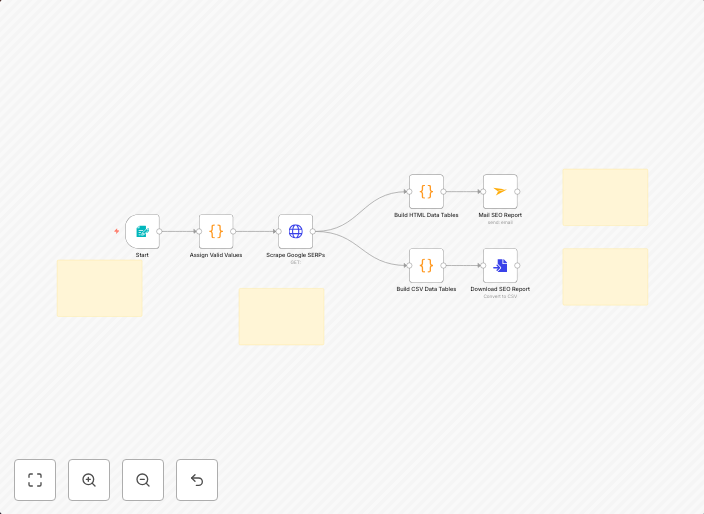Screen dimensions: 704x514
Task: Reset the canvas zoom
Action: 197,480
